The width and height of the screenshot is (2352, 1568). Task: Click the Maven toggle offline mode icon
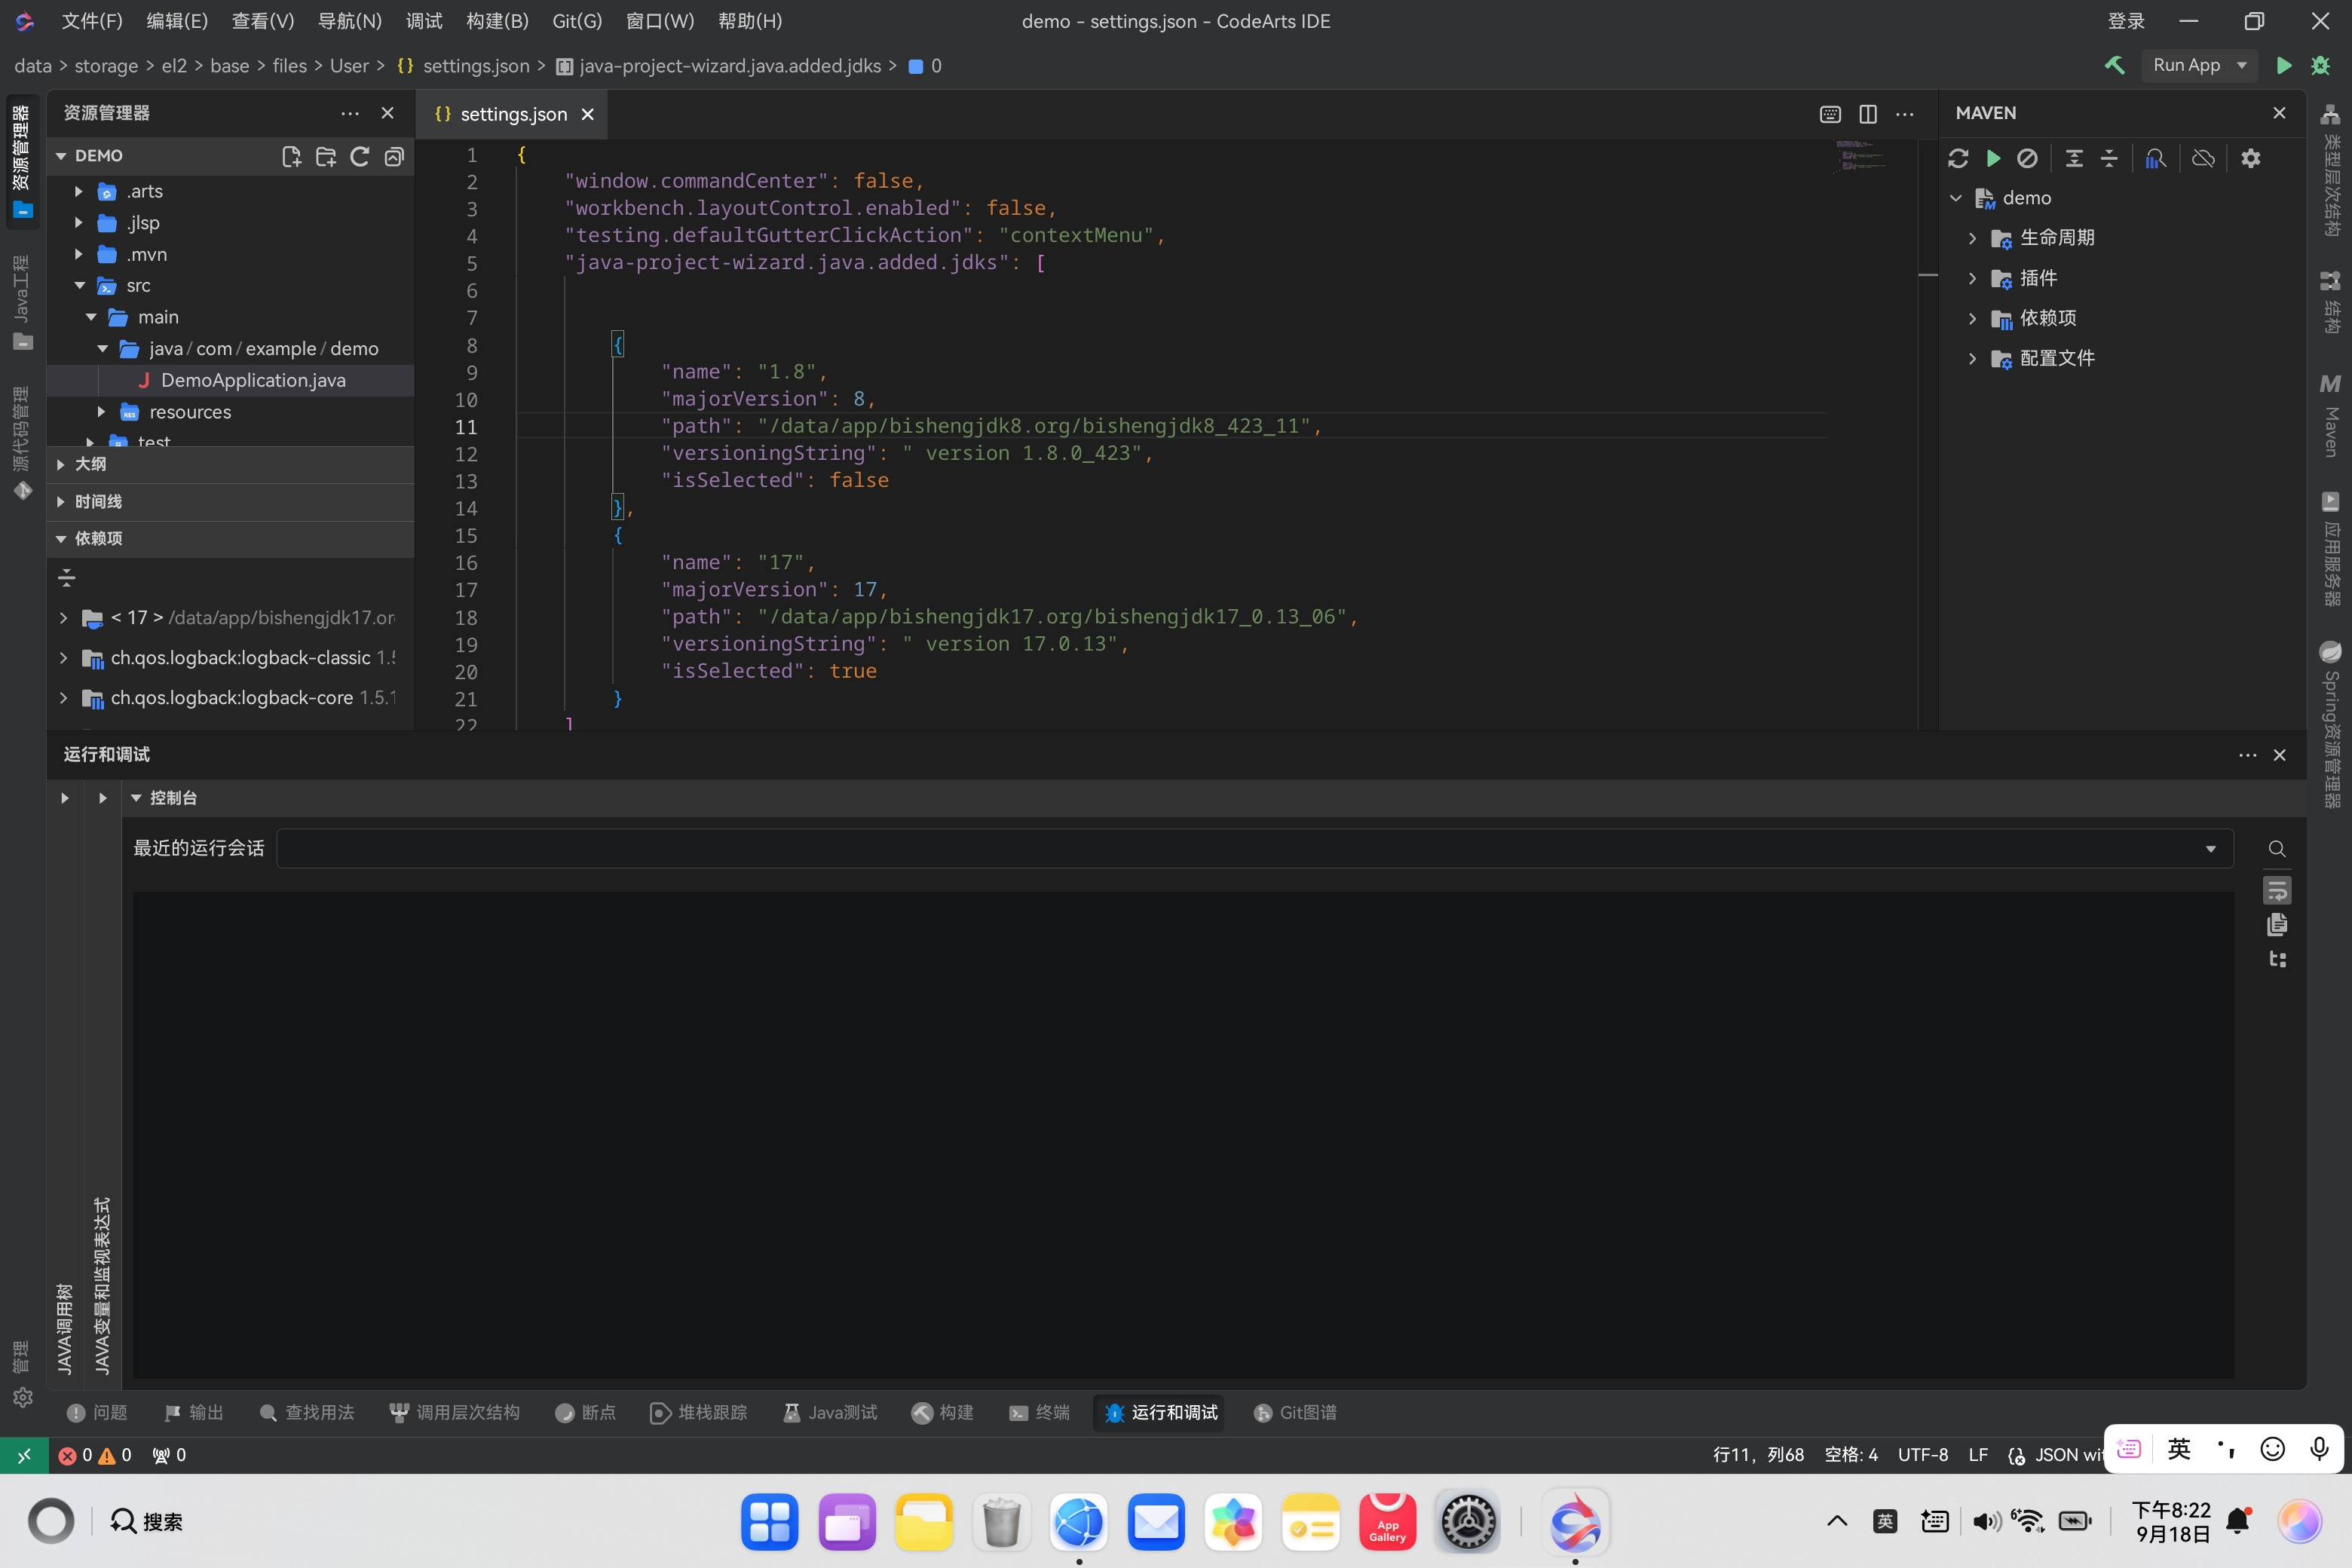coord(2203,158)
